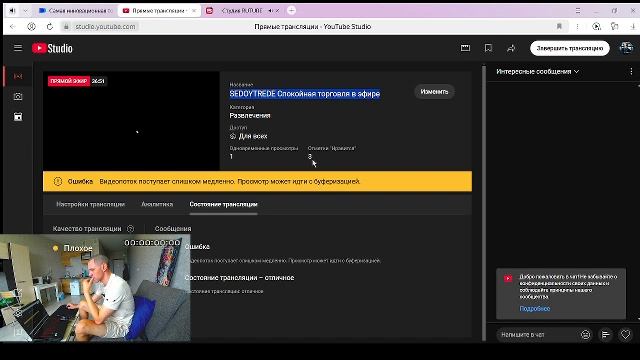Click the browser profile icon next to reload

click(x=31, y=27)
